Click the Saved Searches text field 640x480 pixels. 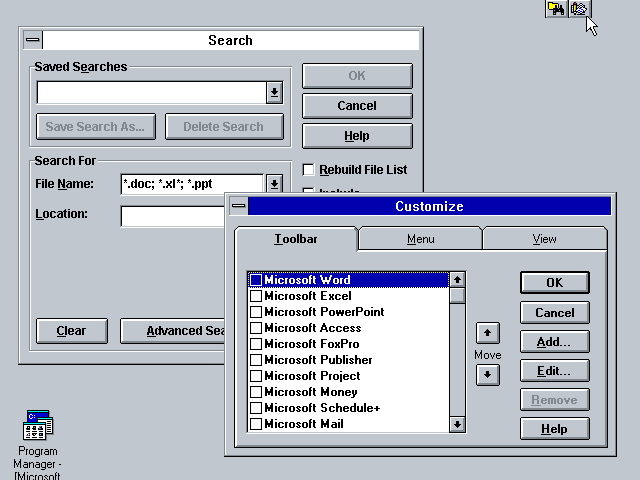tap(151, 92)
